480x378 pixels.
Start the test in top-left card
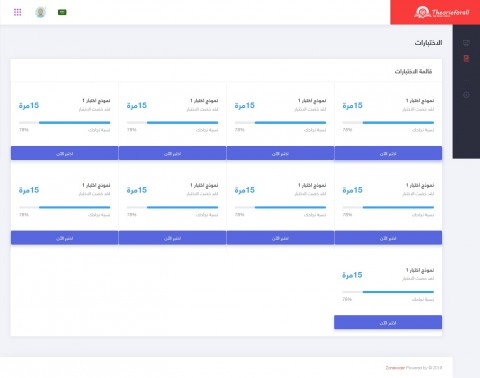point(64,153)
